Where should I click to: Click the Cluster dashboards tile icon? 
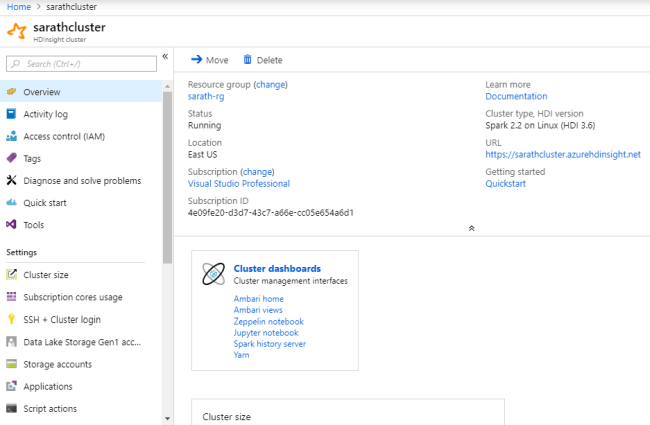click(x=213, y=274)
